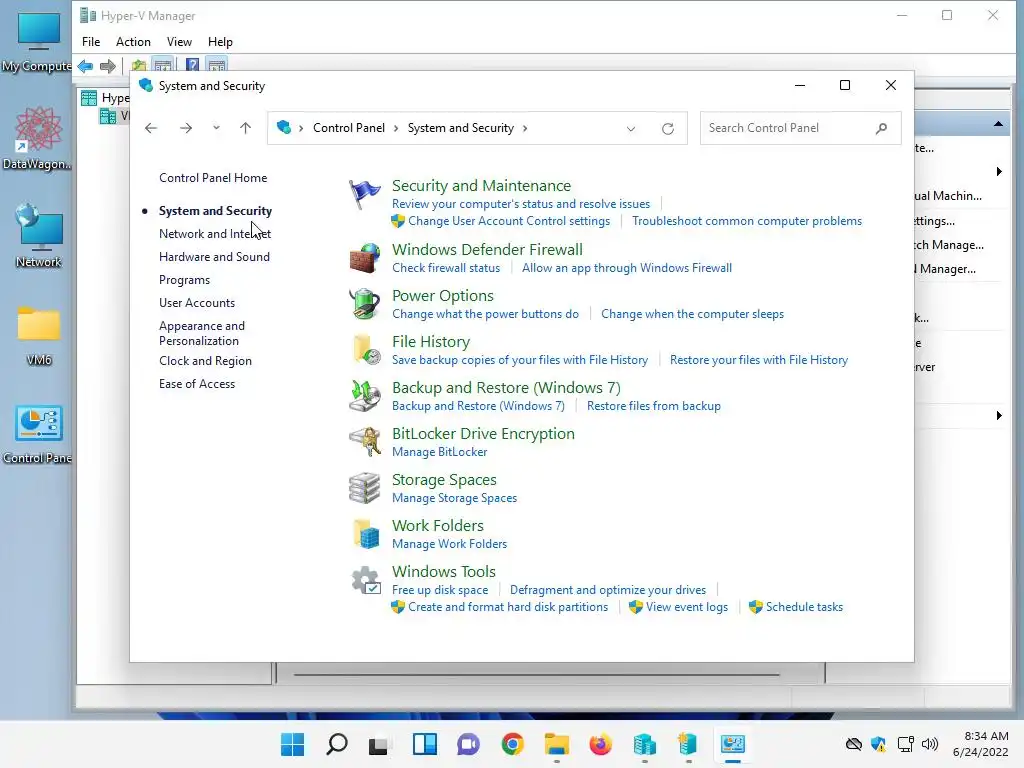Click the Storage Spaces drives icon

point(364,488)
